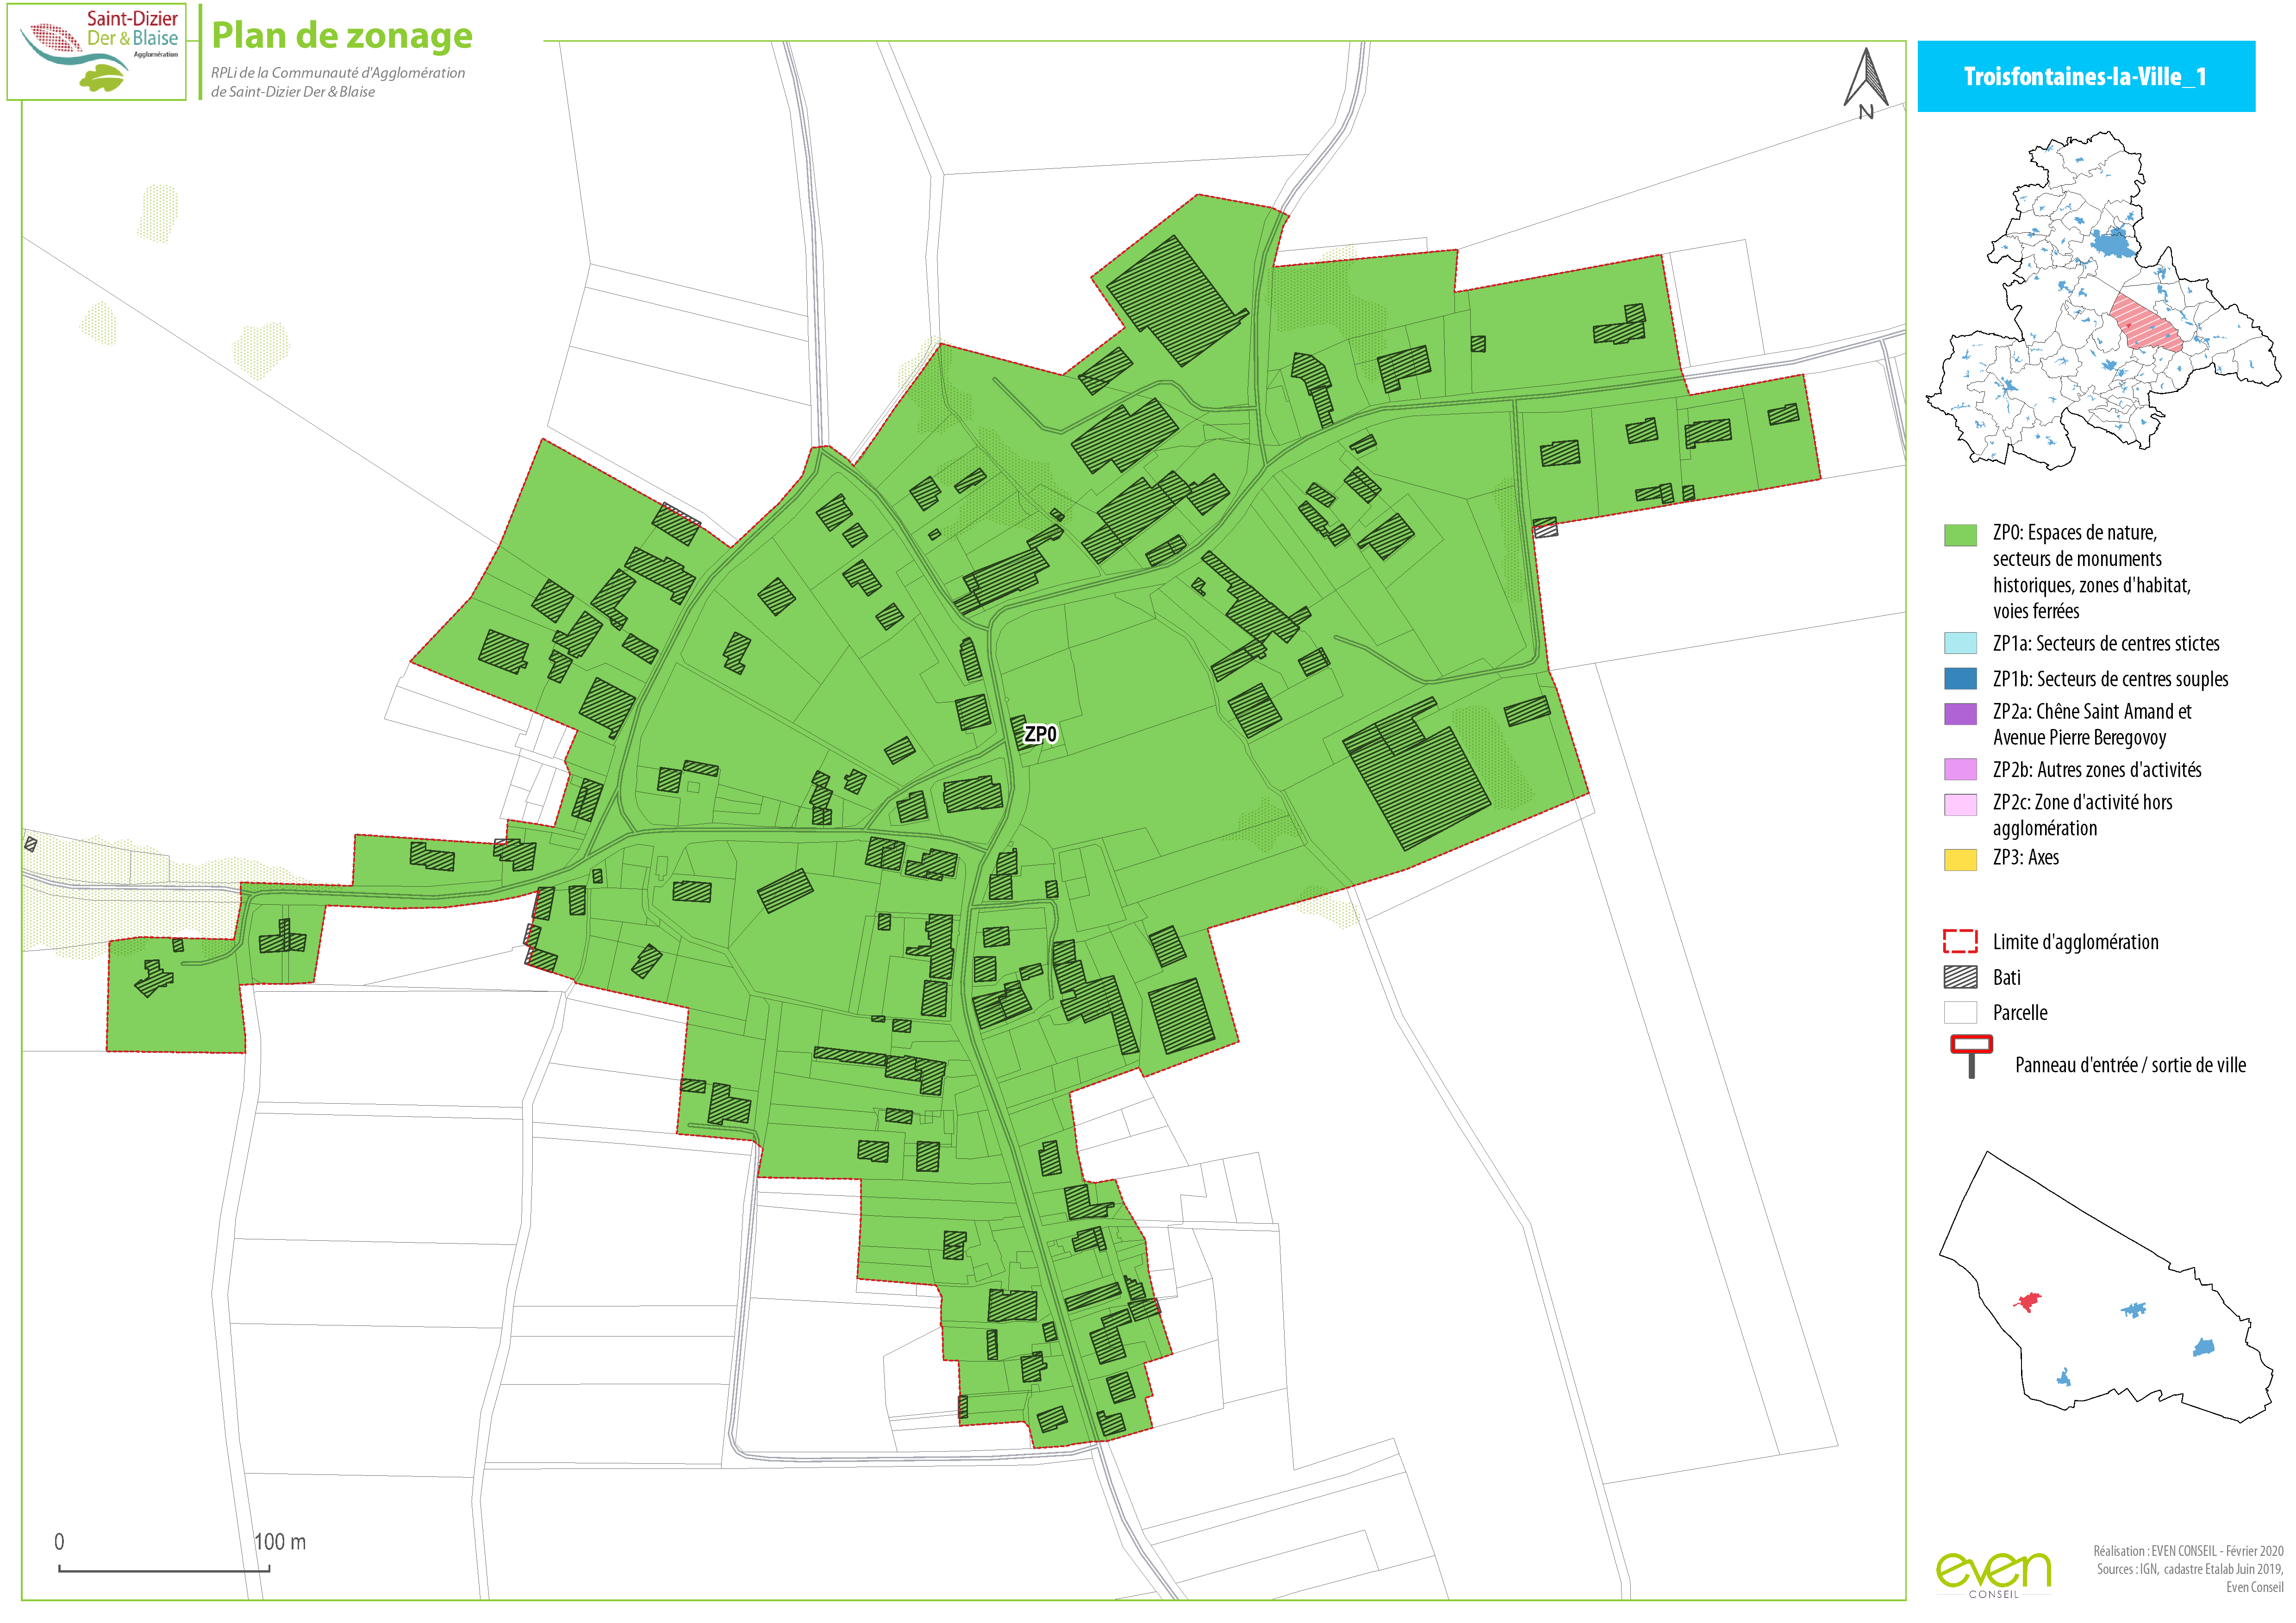Click the red hatched commune in overview map
Screen dimensions: 2296x1623
click(x=2147, y=322)
